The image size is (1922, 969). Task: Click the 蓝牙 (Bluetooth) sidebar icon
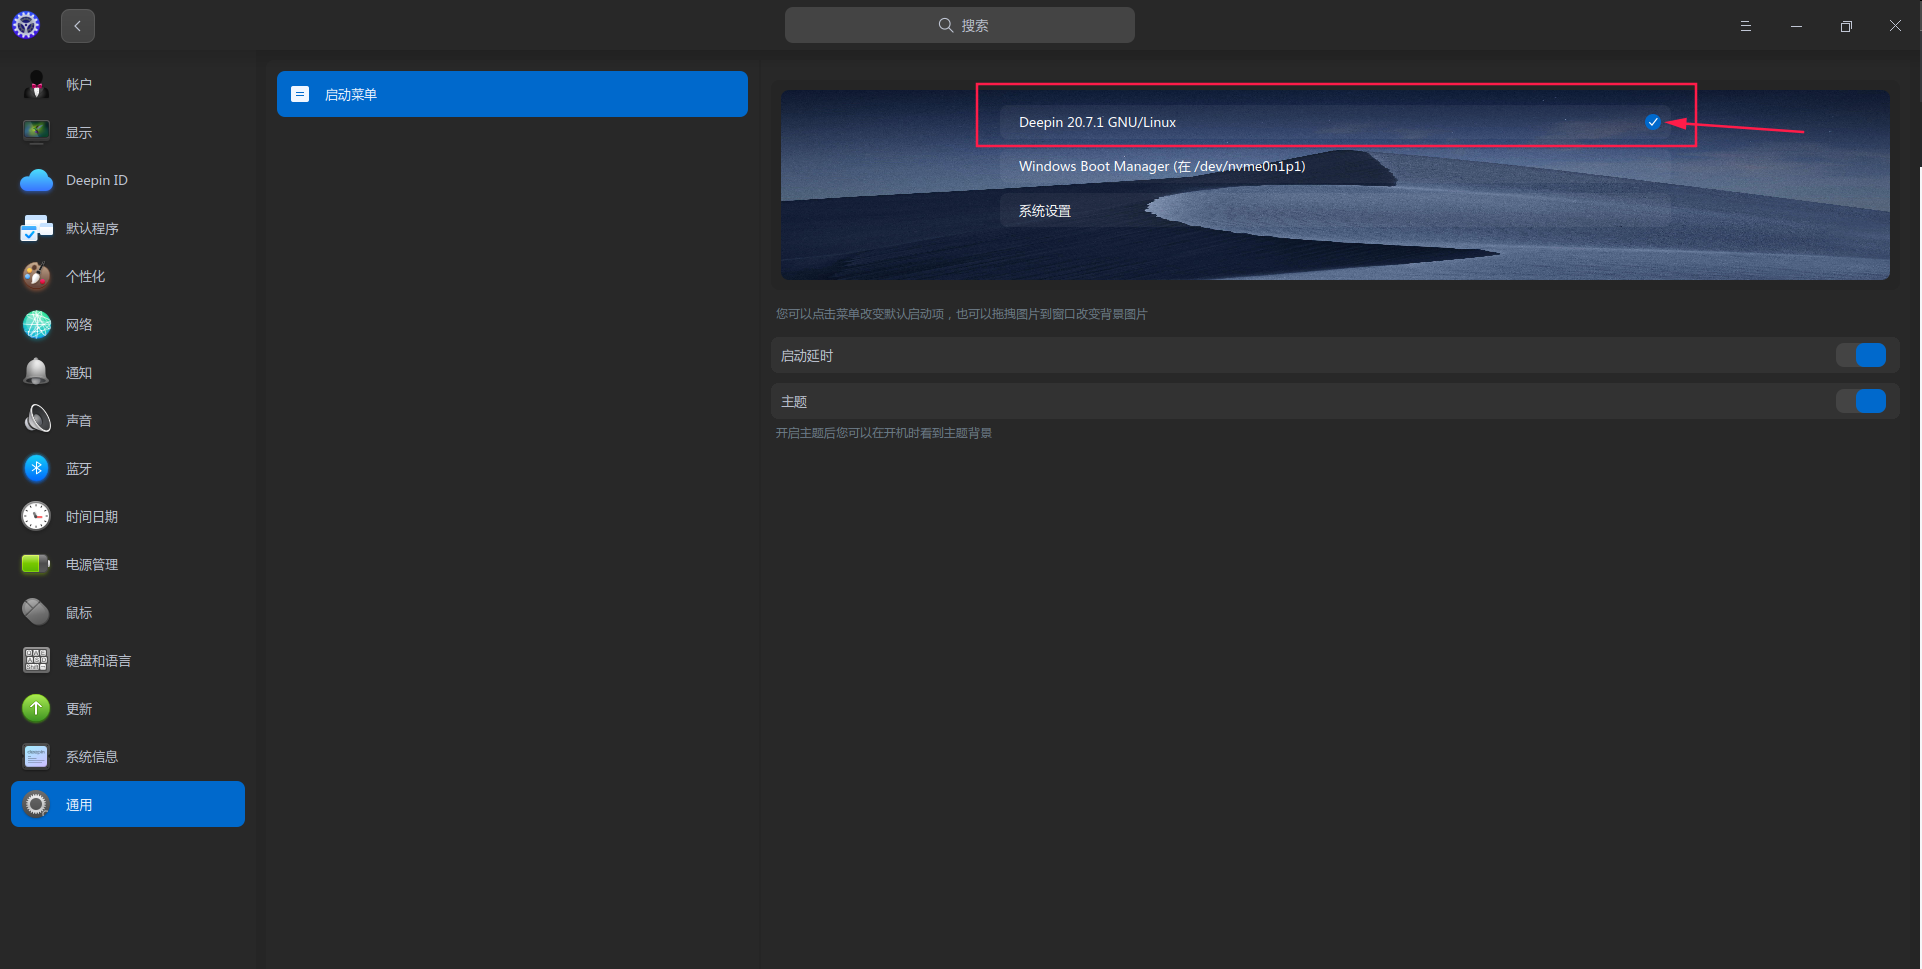click(36, 468)
